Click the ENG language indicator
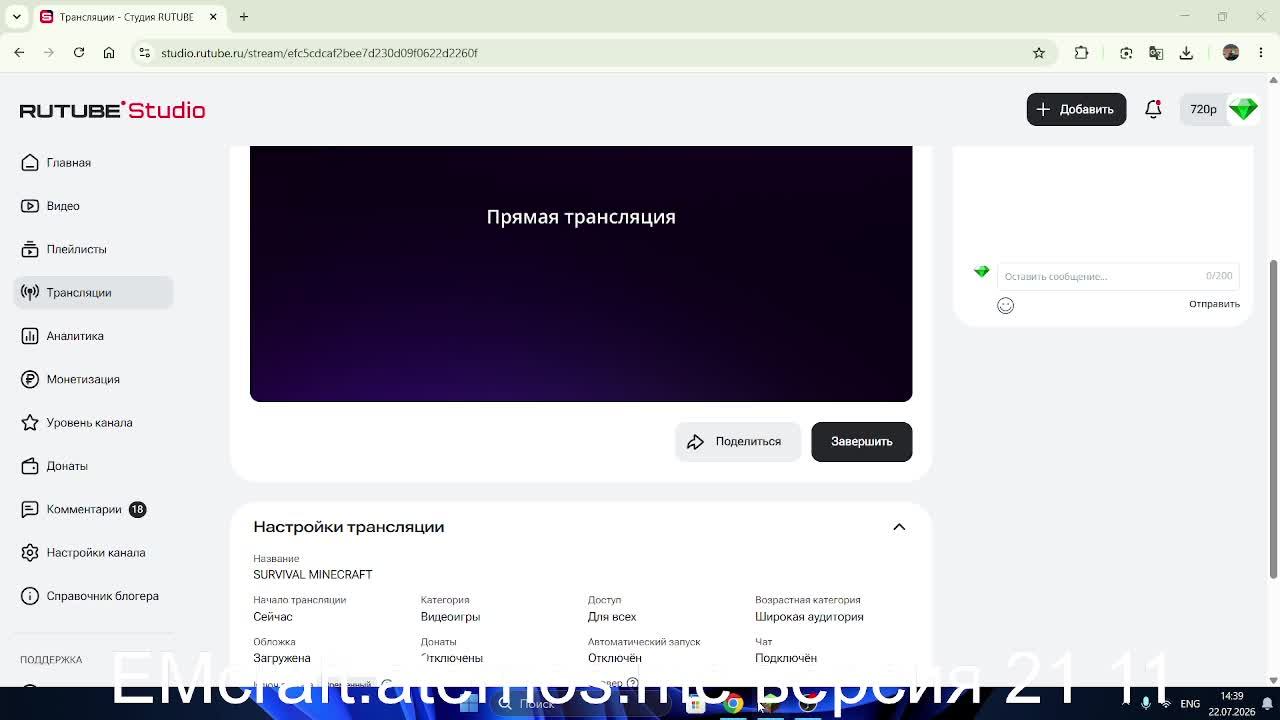Viewport: 1280px width, 720px height. (1190, 704)
